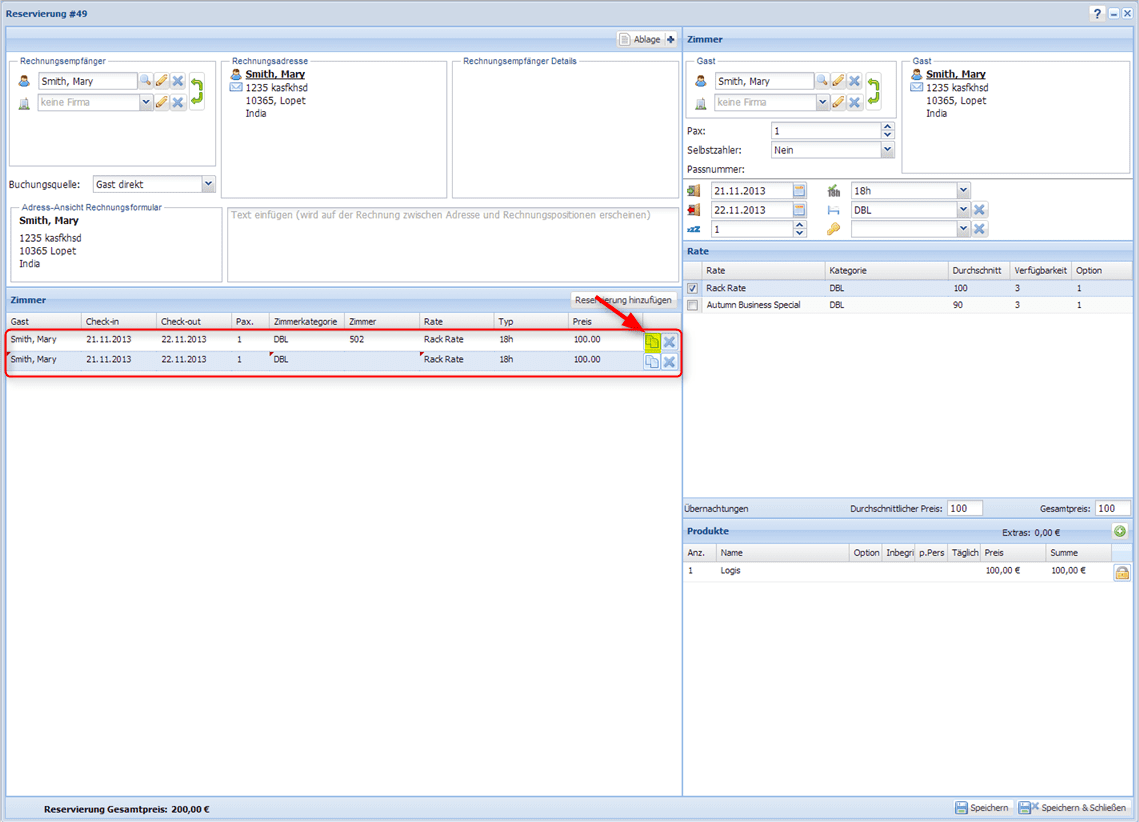Sort rooms by the Check-in column header
Screen dimensions: 1139x822
[x=119, y=322]
